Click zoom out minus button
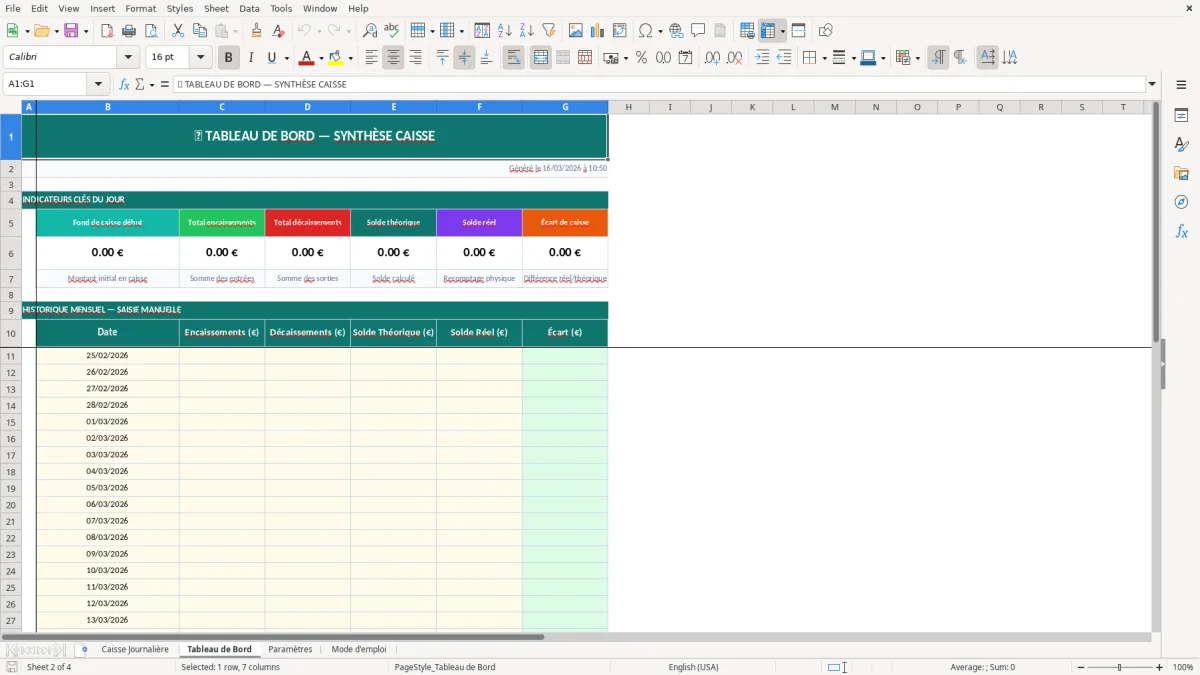This screenshot has width=1200, height=675. 1081,667
